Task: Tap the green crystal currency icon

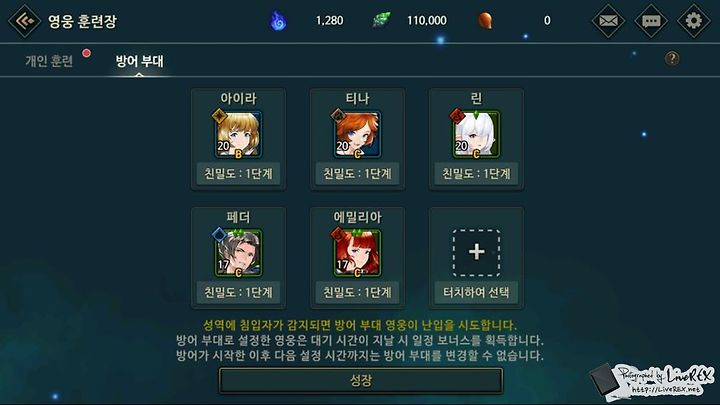Action: coord(382,21)
